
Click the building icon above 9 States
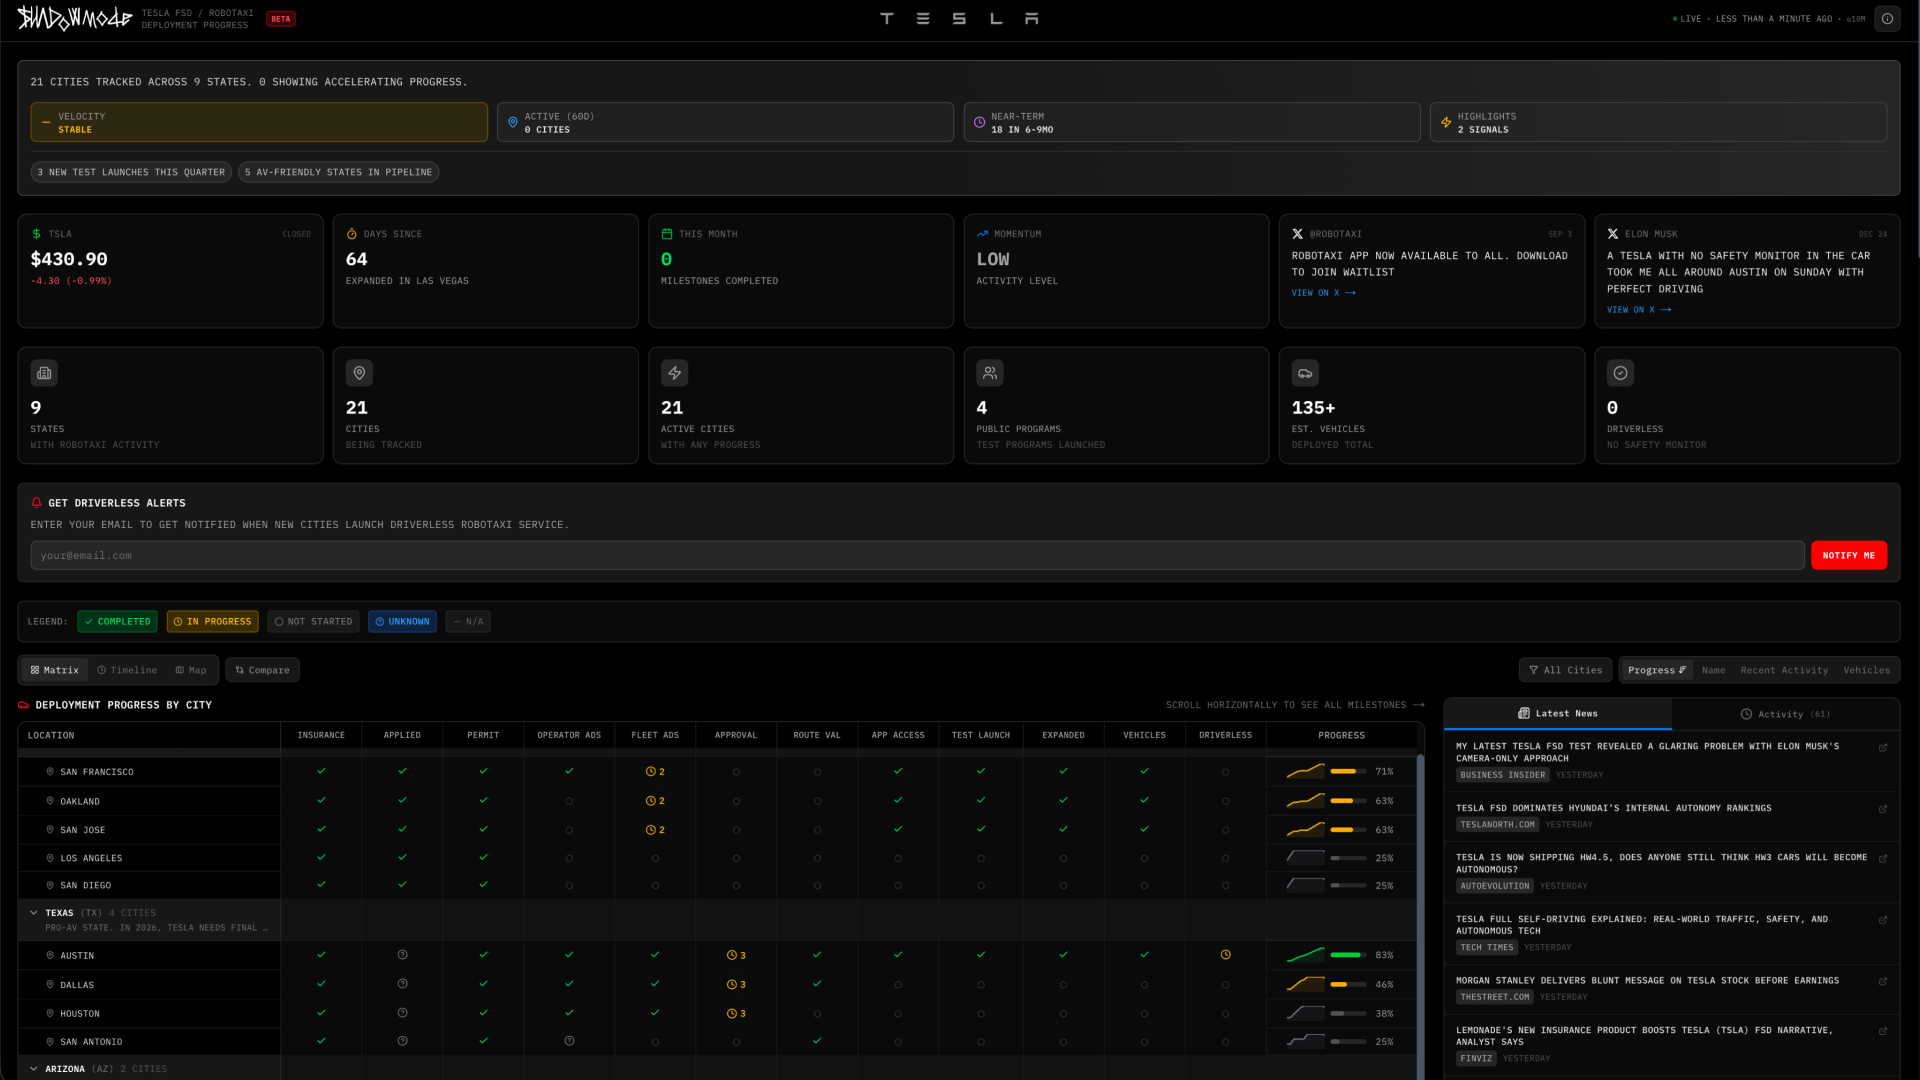click(x=44, y=373)
